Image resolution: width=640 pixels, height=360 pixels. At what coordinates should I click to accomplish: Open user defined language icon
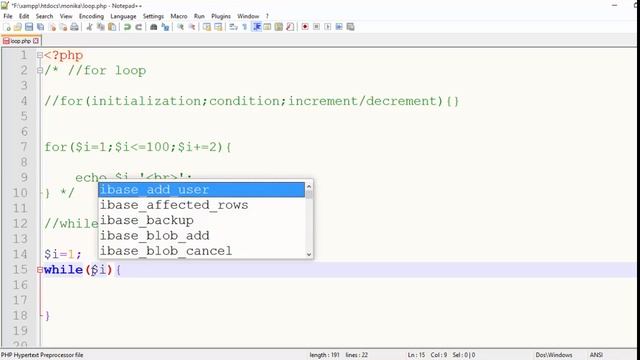(267, 27)
